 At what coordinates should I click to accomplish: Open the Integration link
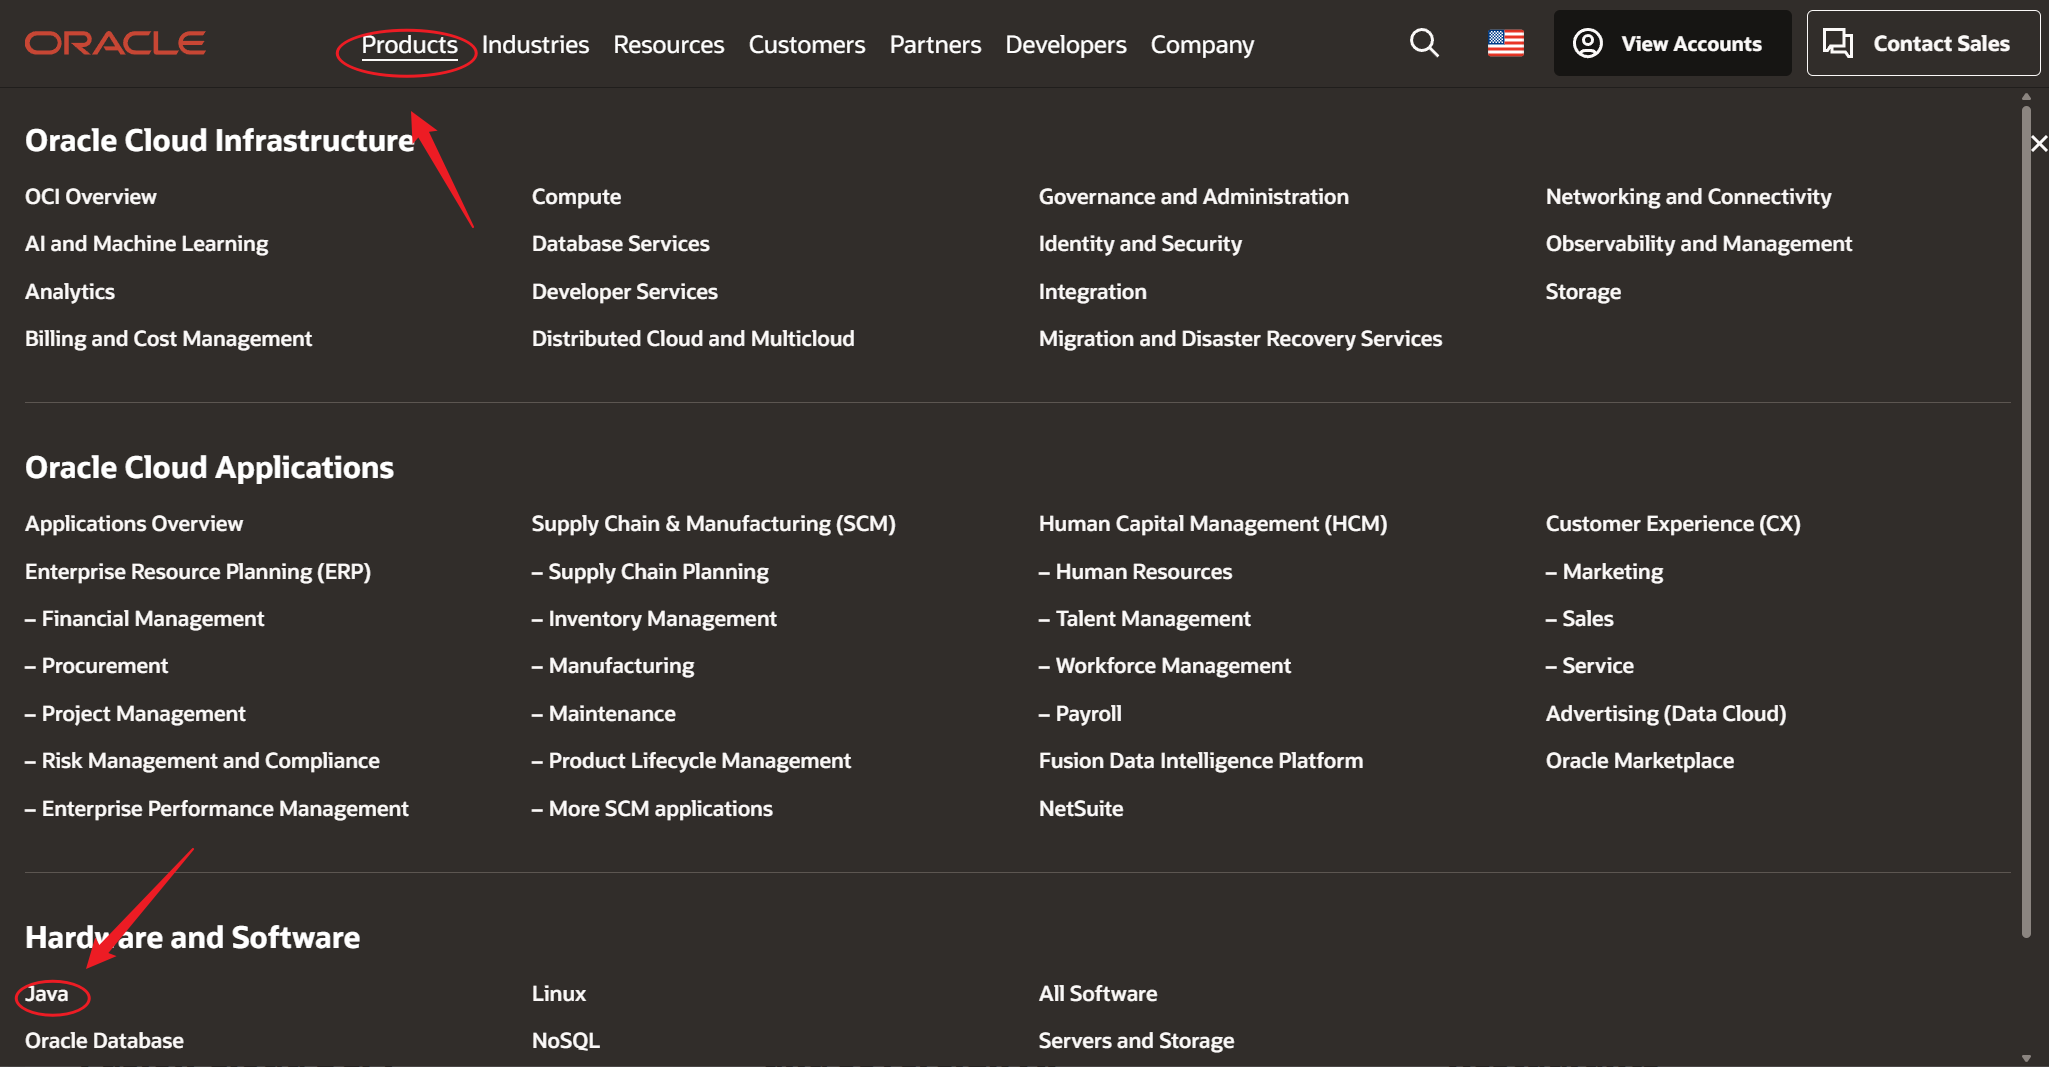[x=1093, y=292]
